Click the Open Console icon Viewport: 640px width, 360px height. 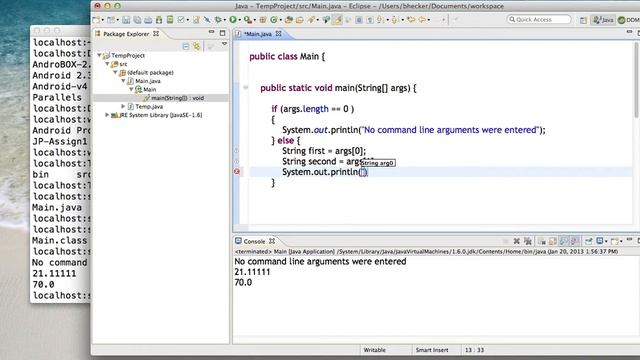(615, 241)
